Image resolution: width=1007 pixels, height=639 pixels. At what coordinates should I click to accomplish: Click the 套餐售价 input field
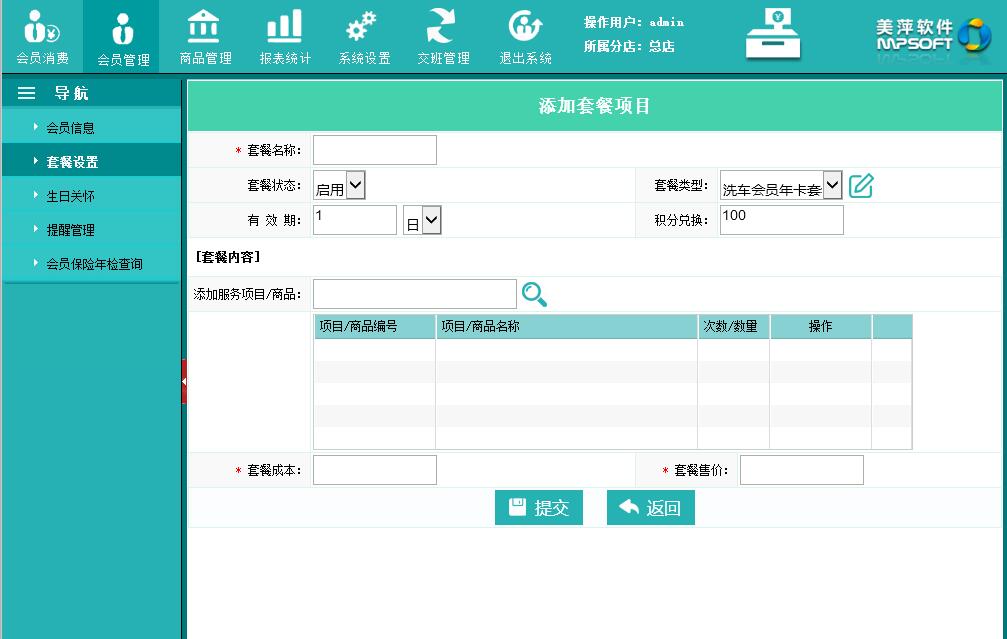[x=801, y=470]
